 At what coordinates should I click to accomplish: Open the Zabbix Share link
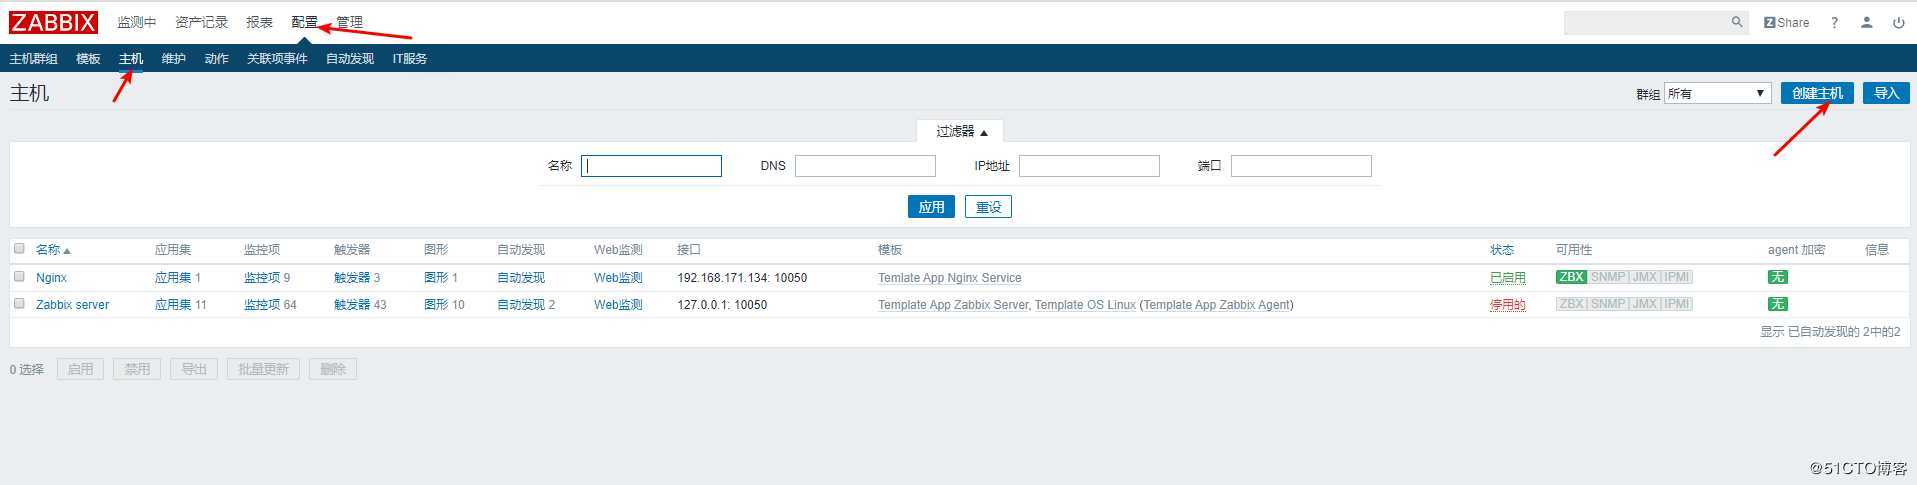coord(1786,22)
